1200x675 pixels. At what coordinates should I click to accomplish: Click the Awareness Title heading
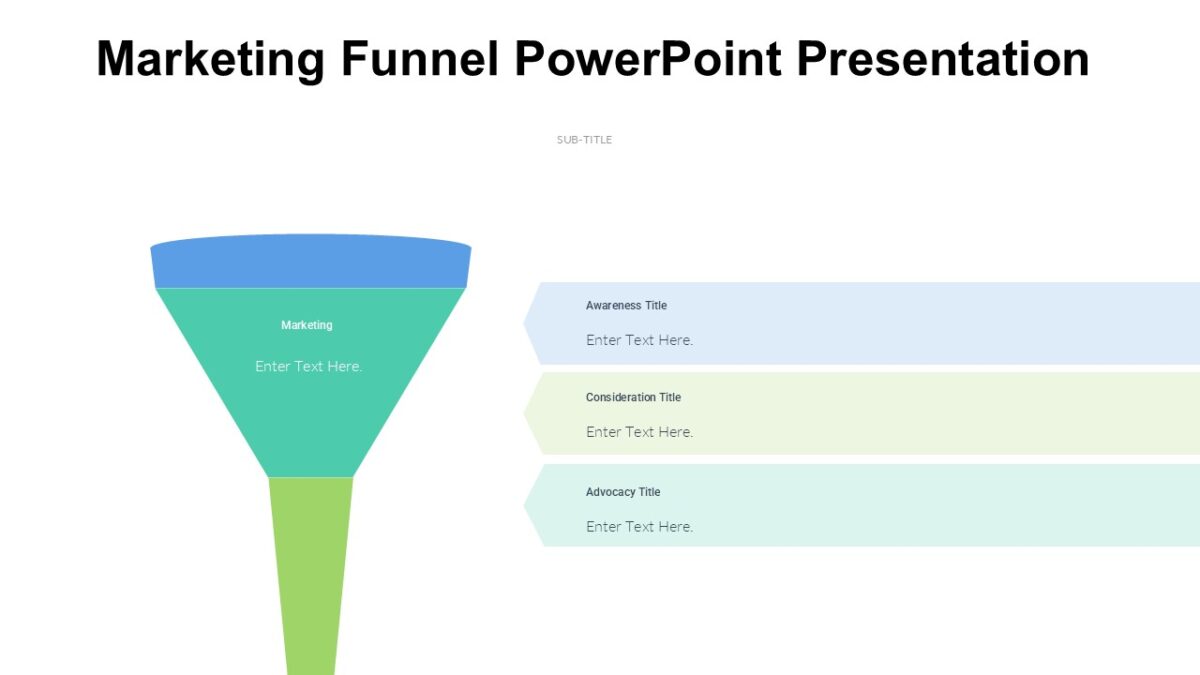[x=627, y=305]
